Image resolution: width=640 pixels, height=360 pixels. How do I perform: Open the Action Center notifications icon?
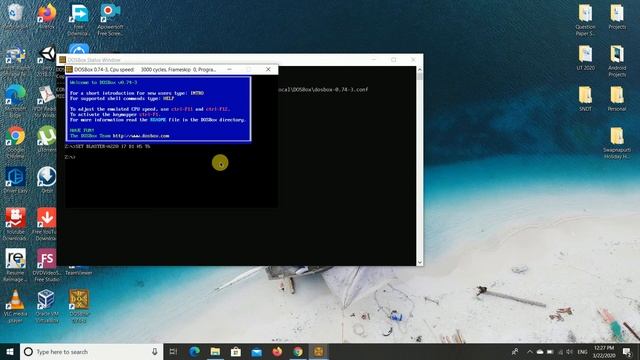coord(627,351)
